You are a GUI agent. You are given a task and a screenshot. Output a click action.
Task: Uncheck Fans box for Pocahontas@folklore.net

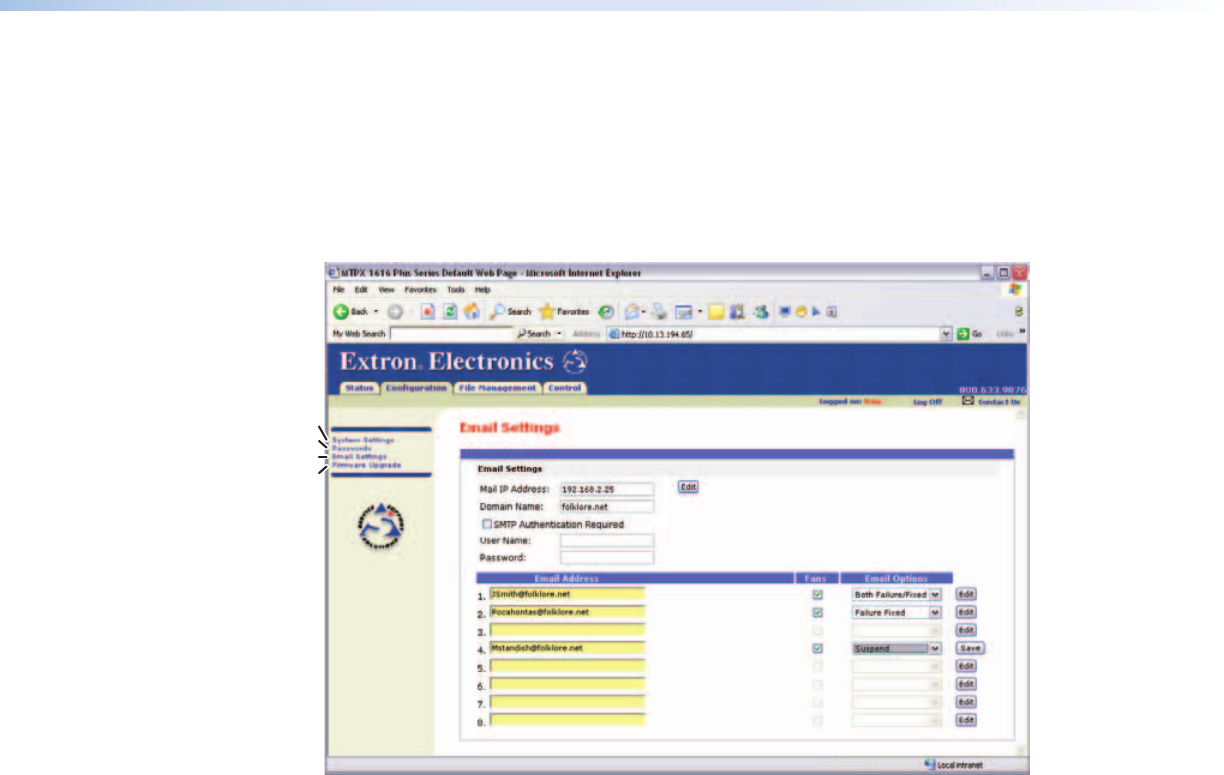pos(818,612)
